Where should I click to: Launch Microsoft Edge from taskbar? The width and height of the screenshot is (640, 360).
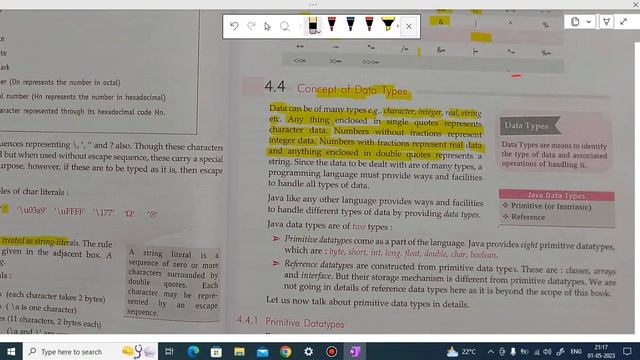193,351
